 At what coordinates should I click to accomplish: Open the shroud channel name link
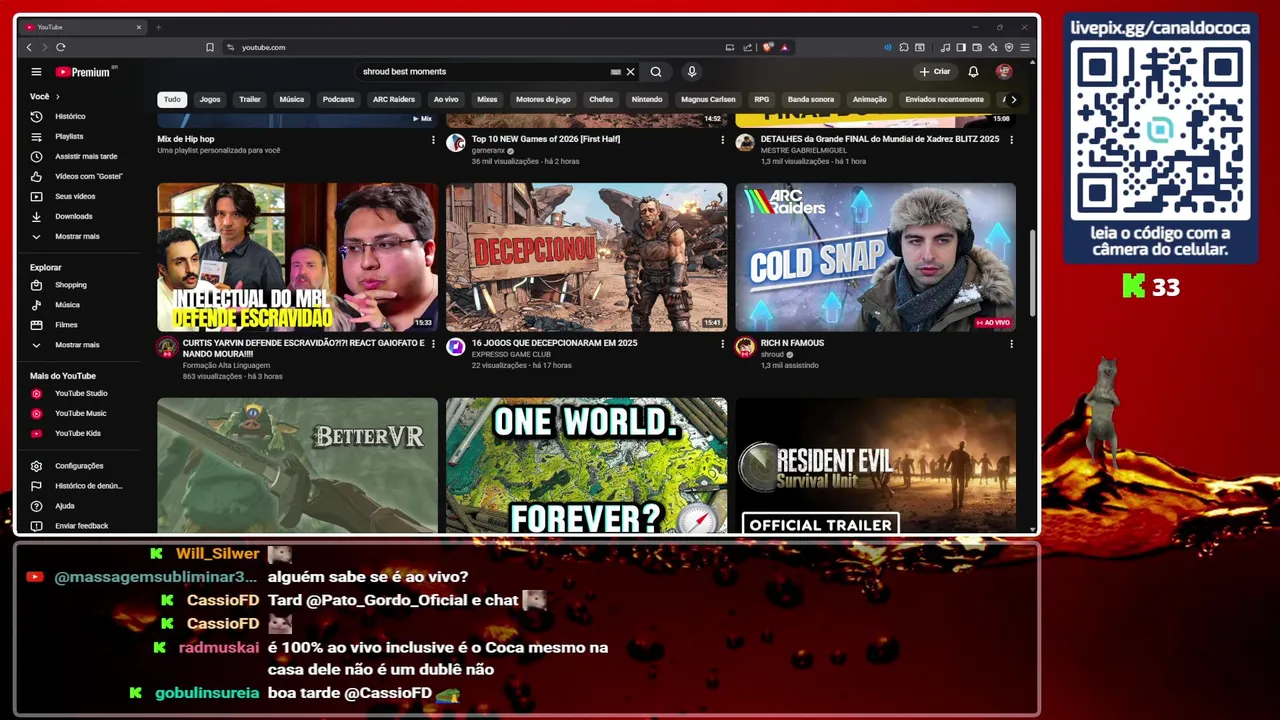[x=772, y=355]
